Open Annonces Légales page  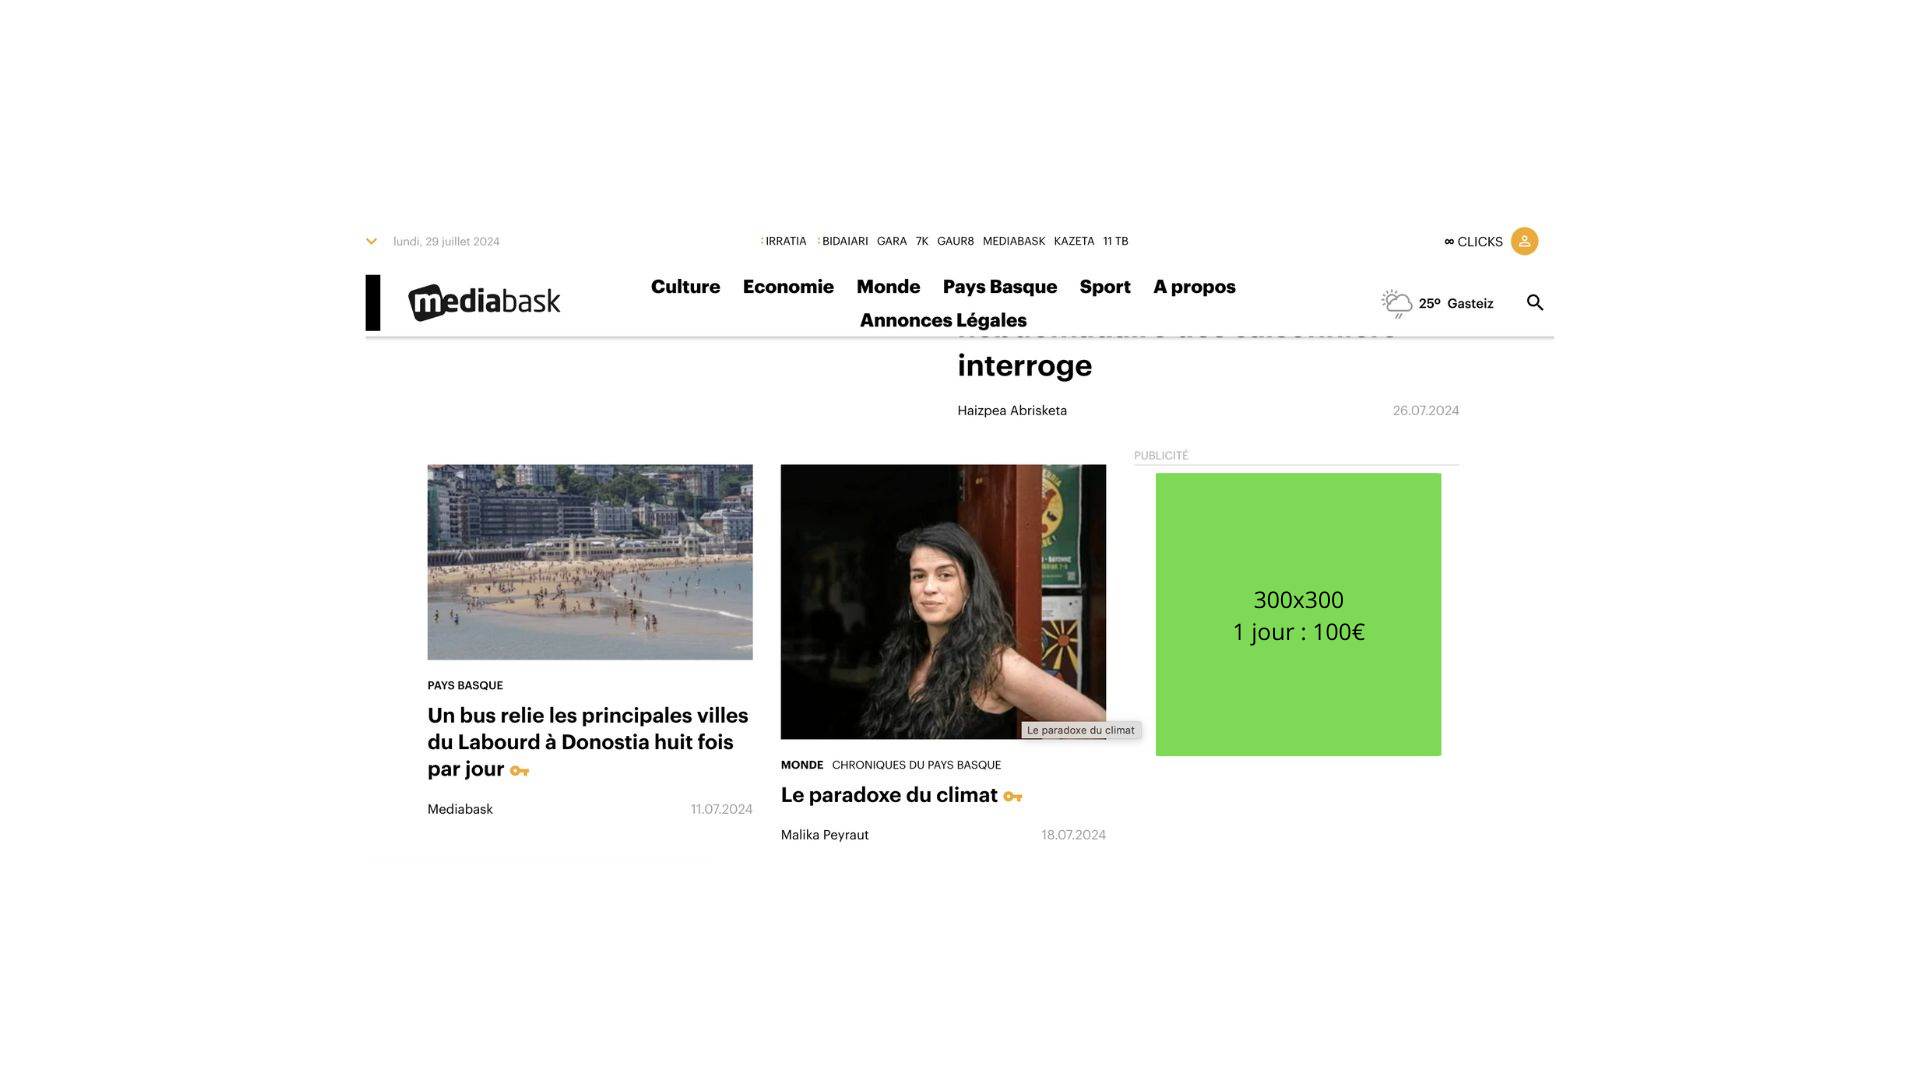pyautogui.click(x=943, y=320)
